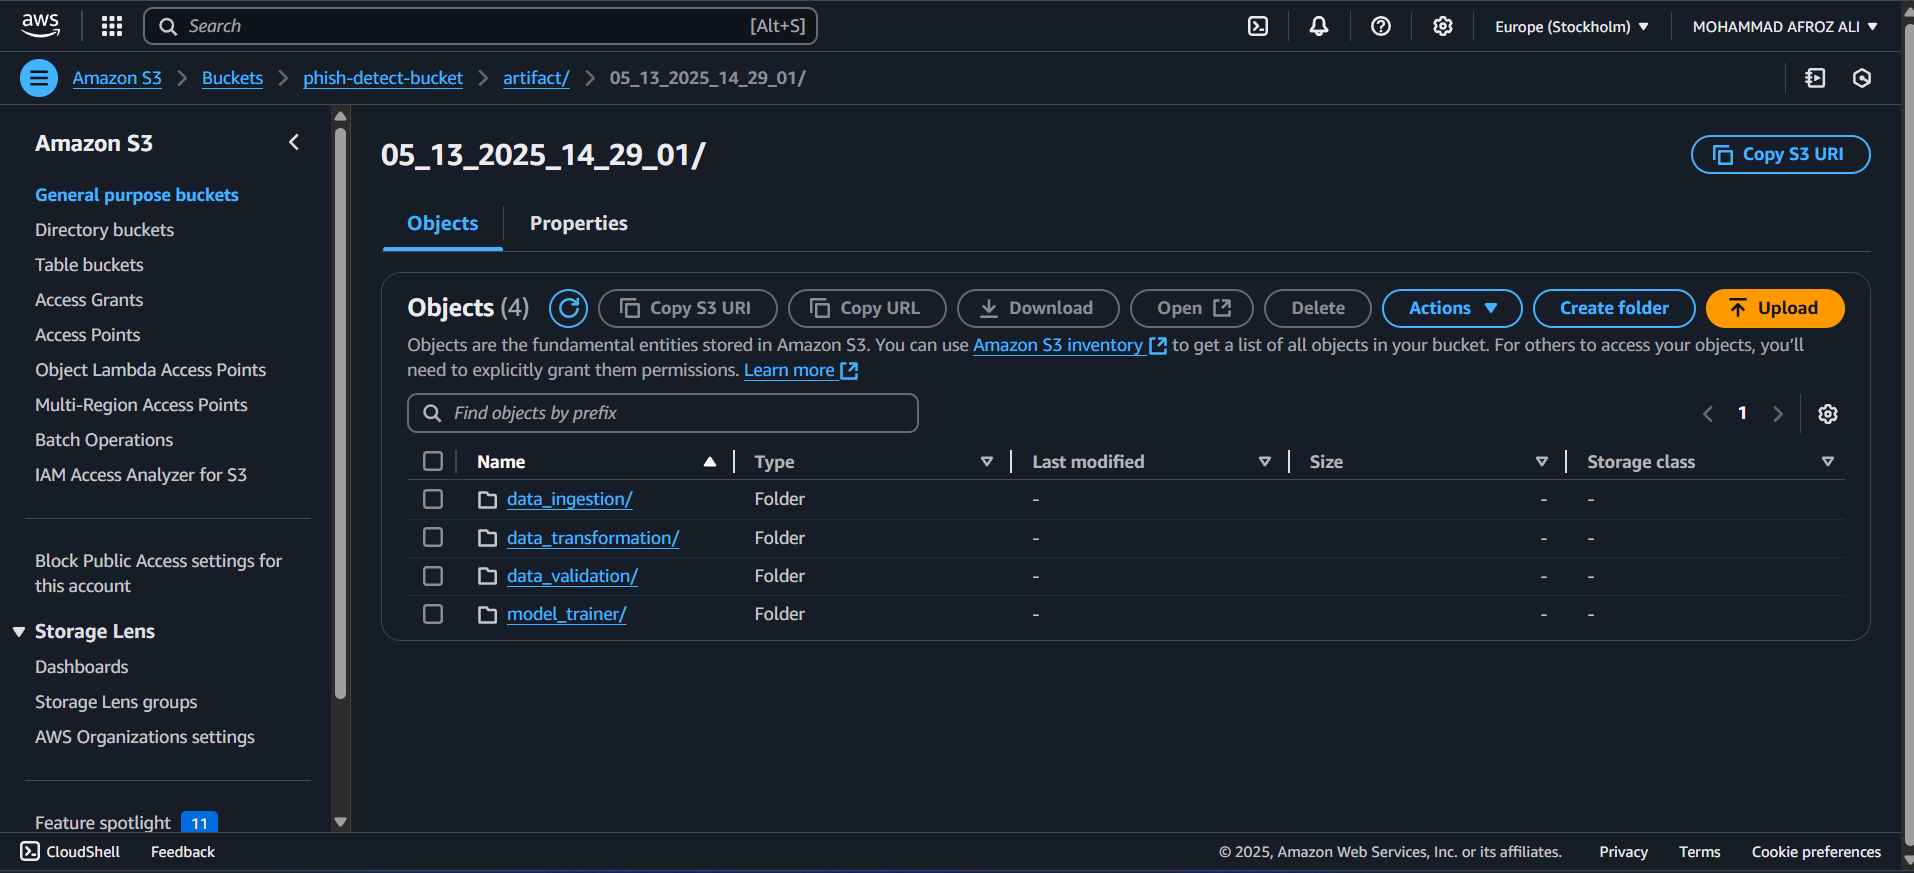Check the data_ingestion/ folder checkbox

tap(433, 499)
